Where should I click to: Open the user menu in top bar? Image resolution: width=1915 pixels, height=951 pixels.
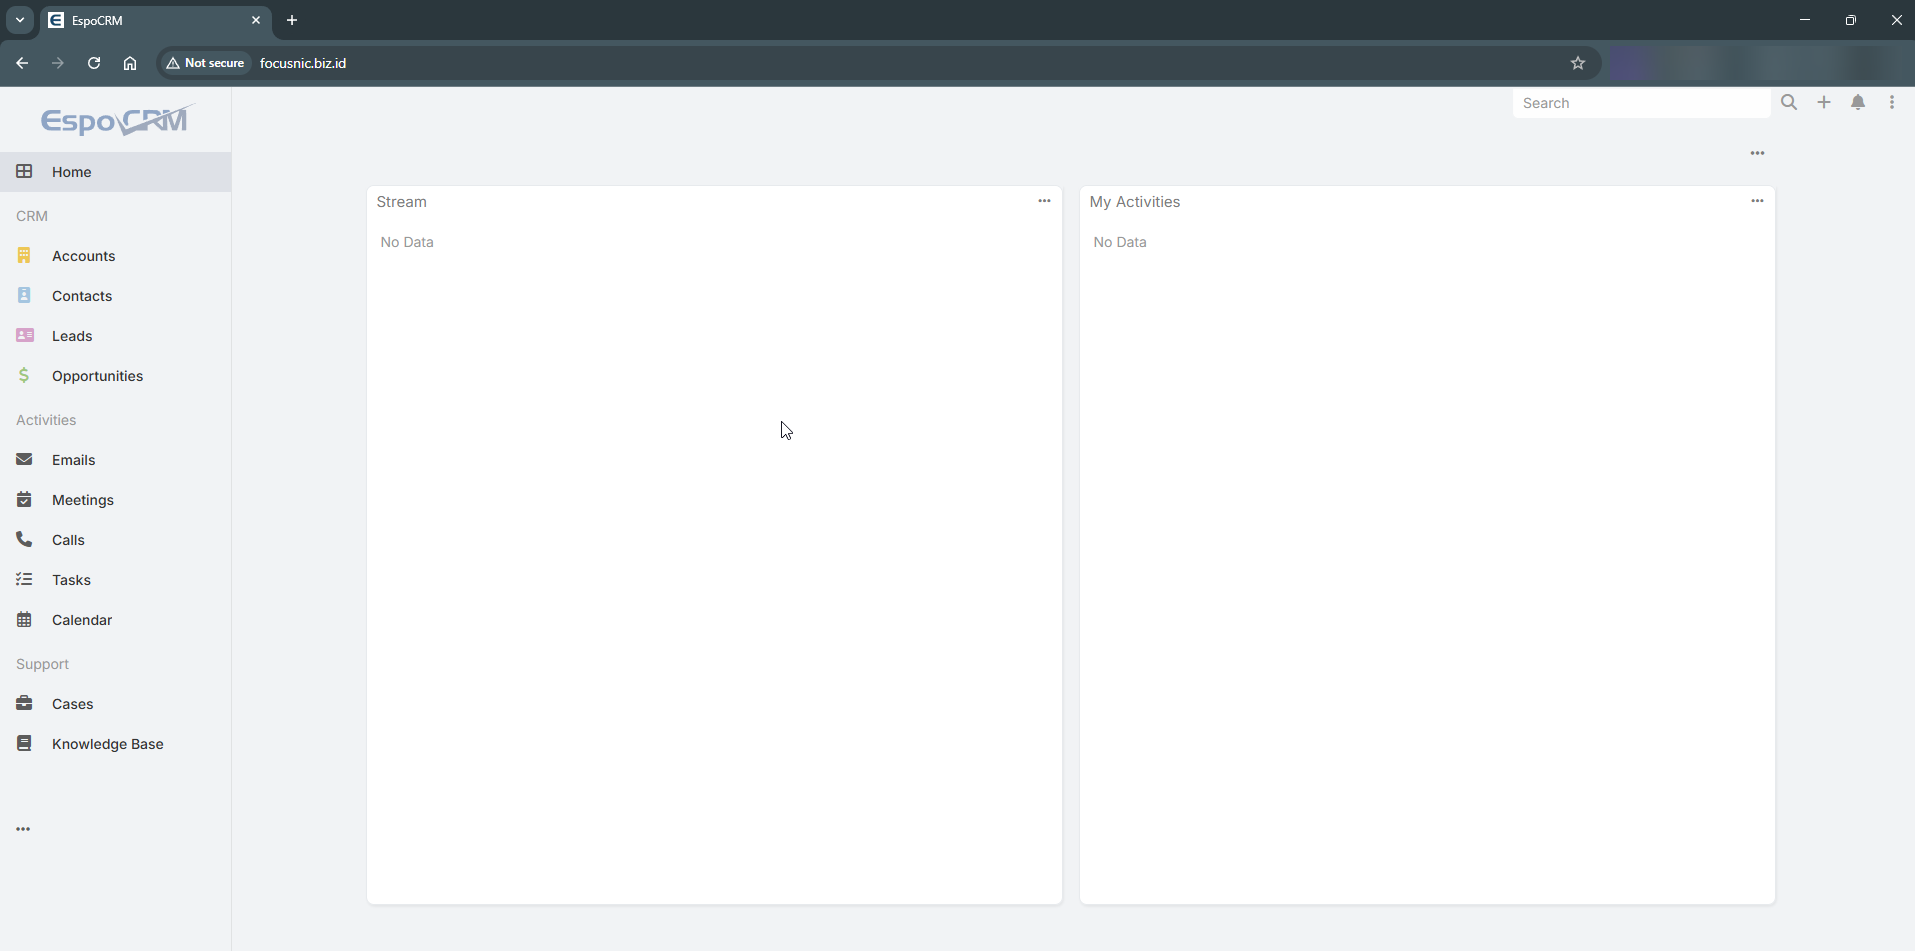[x=1892, y=103]
